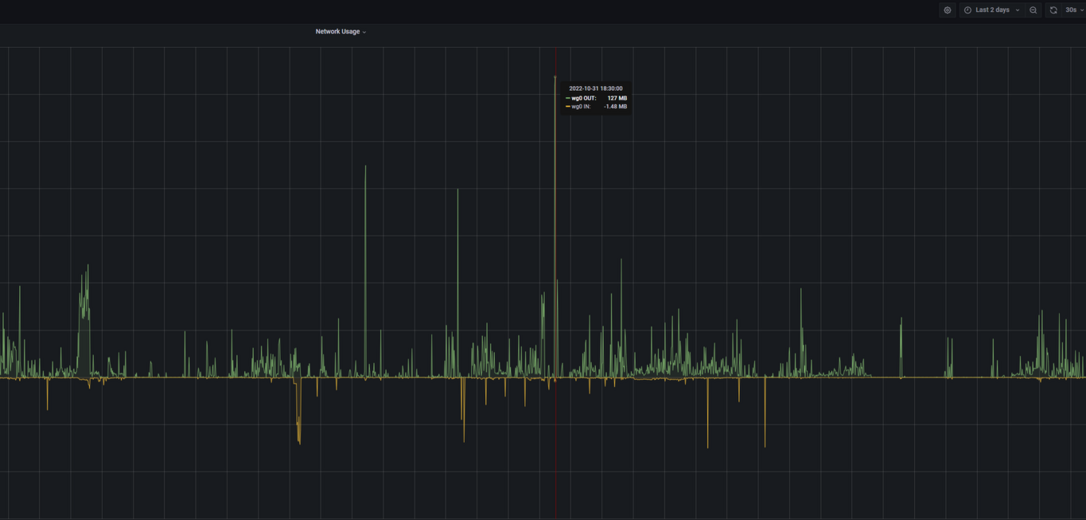This screenshot has height=520, width=1086.
Task: Select the wg0 OUT label in tooltip
Action: pyautogui.click(x=584, y=98)
